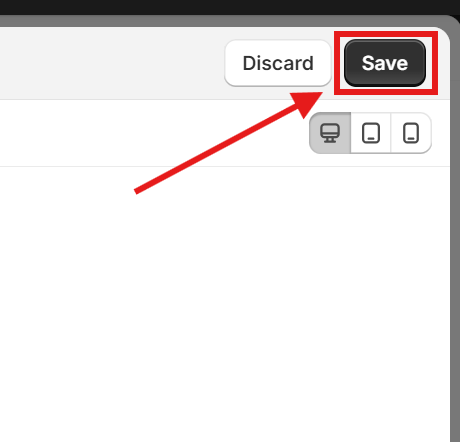Switch to mobile phone preview mode
460x442 pixels.
[411, 133]
